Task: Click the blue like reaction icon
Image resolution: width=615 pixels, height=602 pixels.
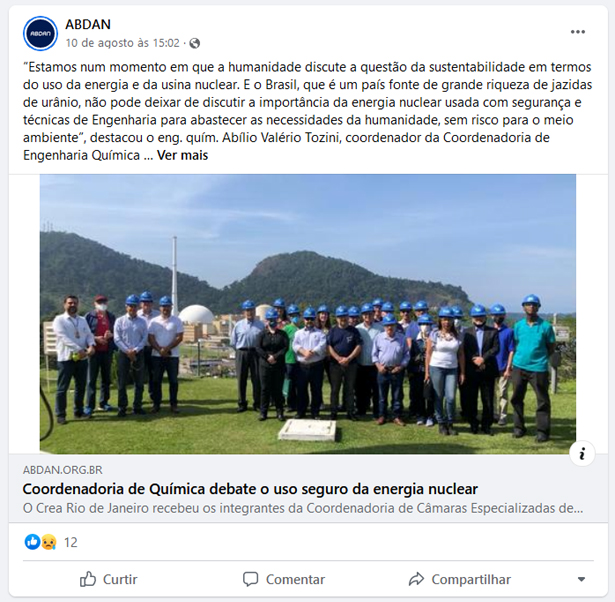Action: click(x=32, y=542)
